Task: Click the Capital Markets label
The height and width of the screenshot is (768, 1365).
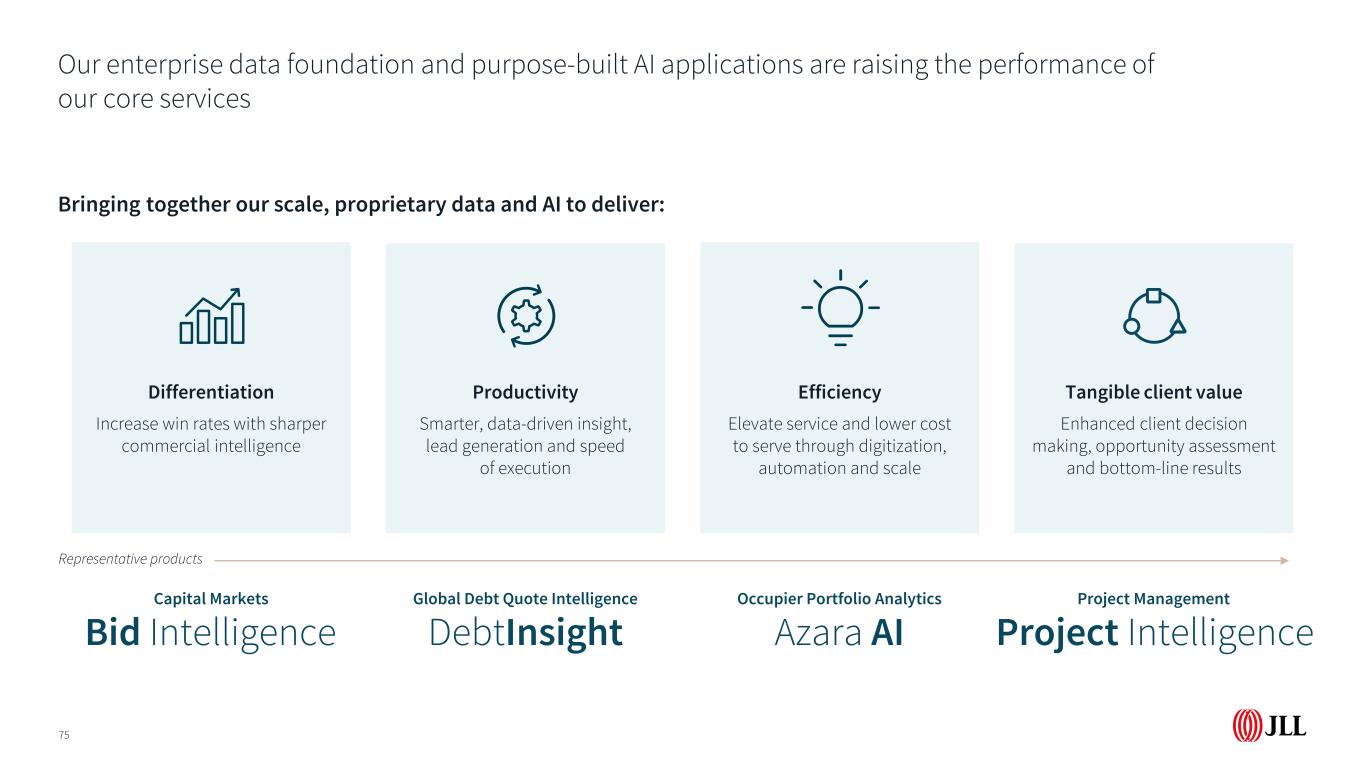Action: [x=211, y=599]
